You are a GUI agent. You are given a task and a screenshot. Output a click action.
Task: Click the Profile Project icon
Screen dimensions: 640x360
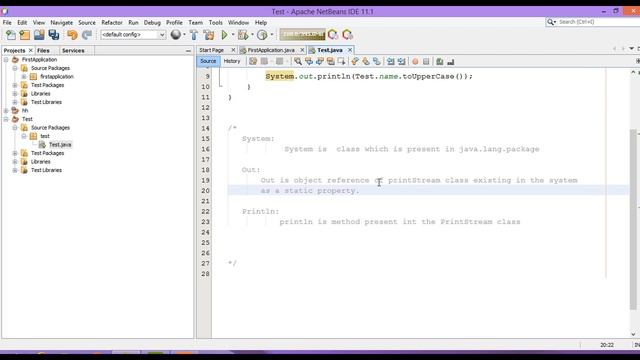pyautogui.click(x=262, y=35)
